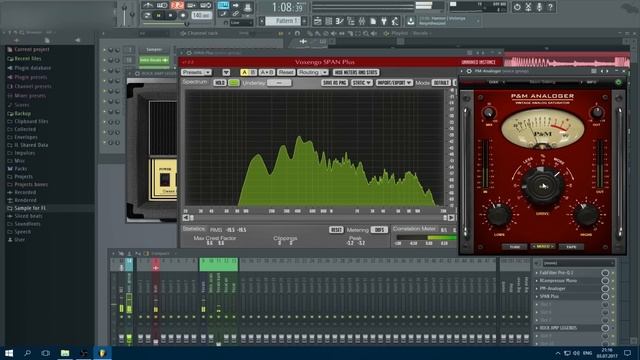Click the DBFS metering button in SPAN

pyautogui.click(x=379, y=230)
